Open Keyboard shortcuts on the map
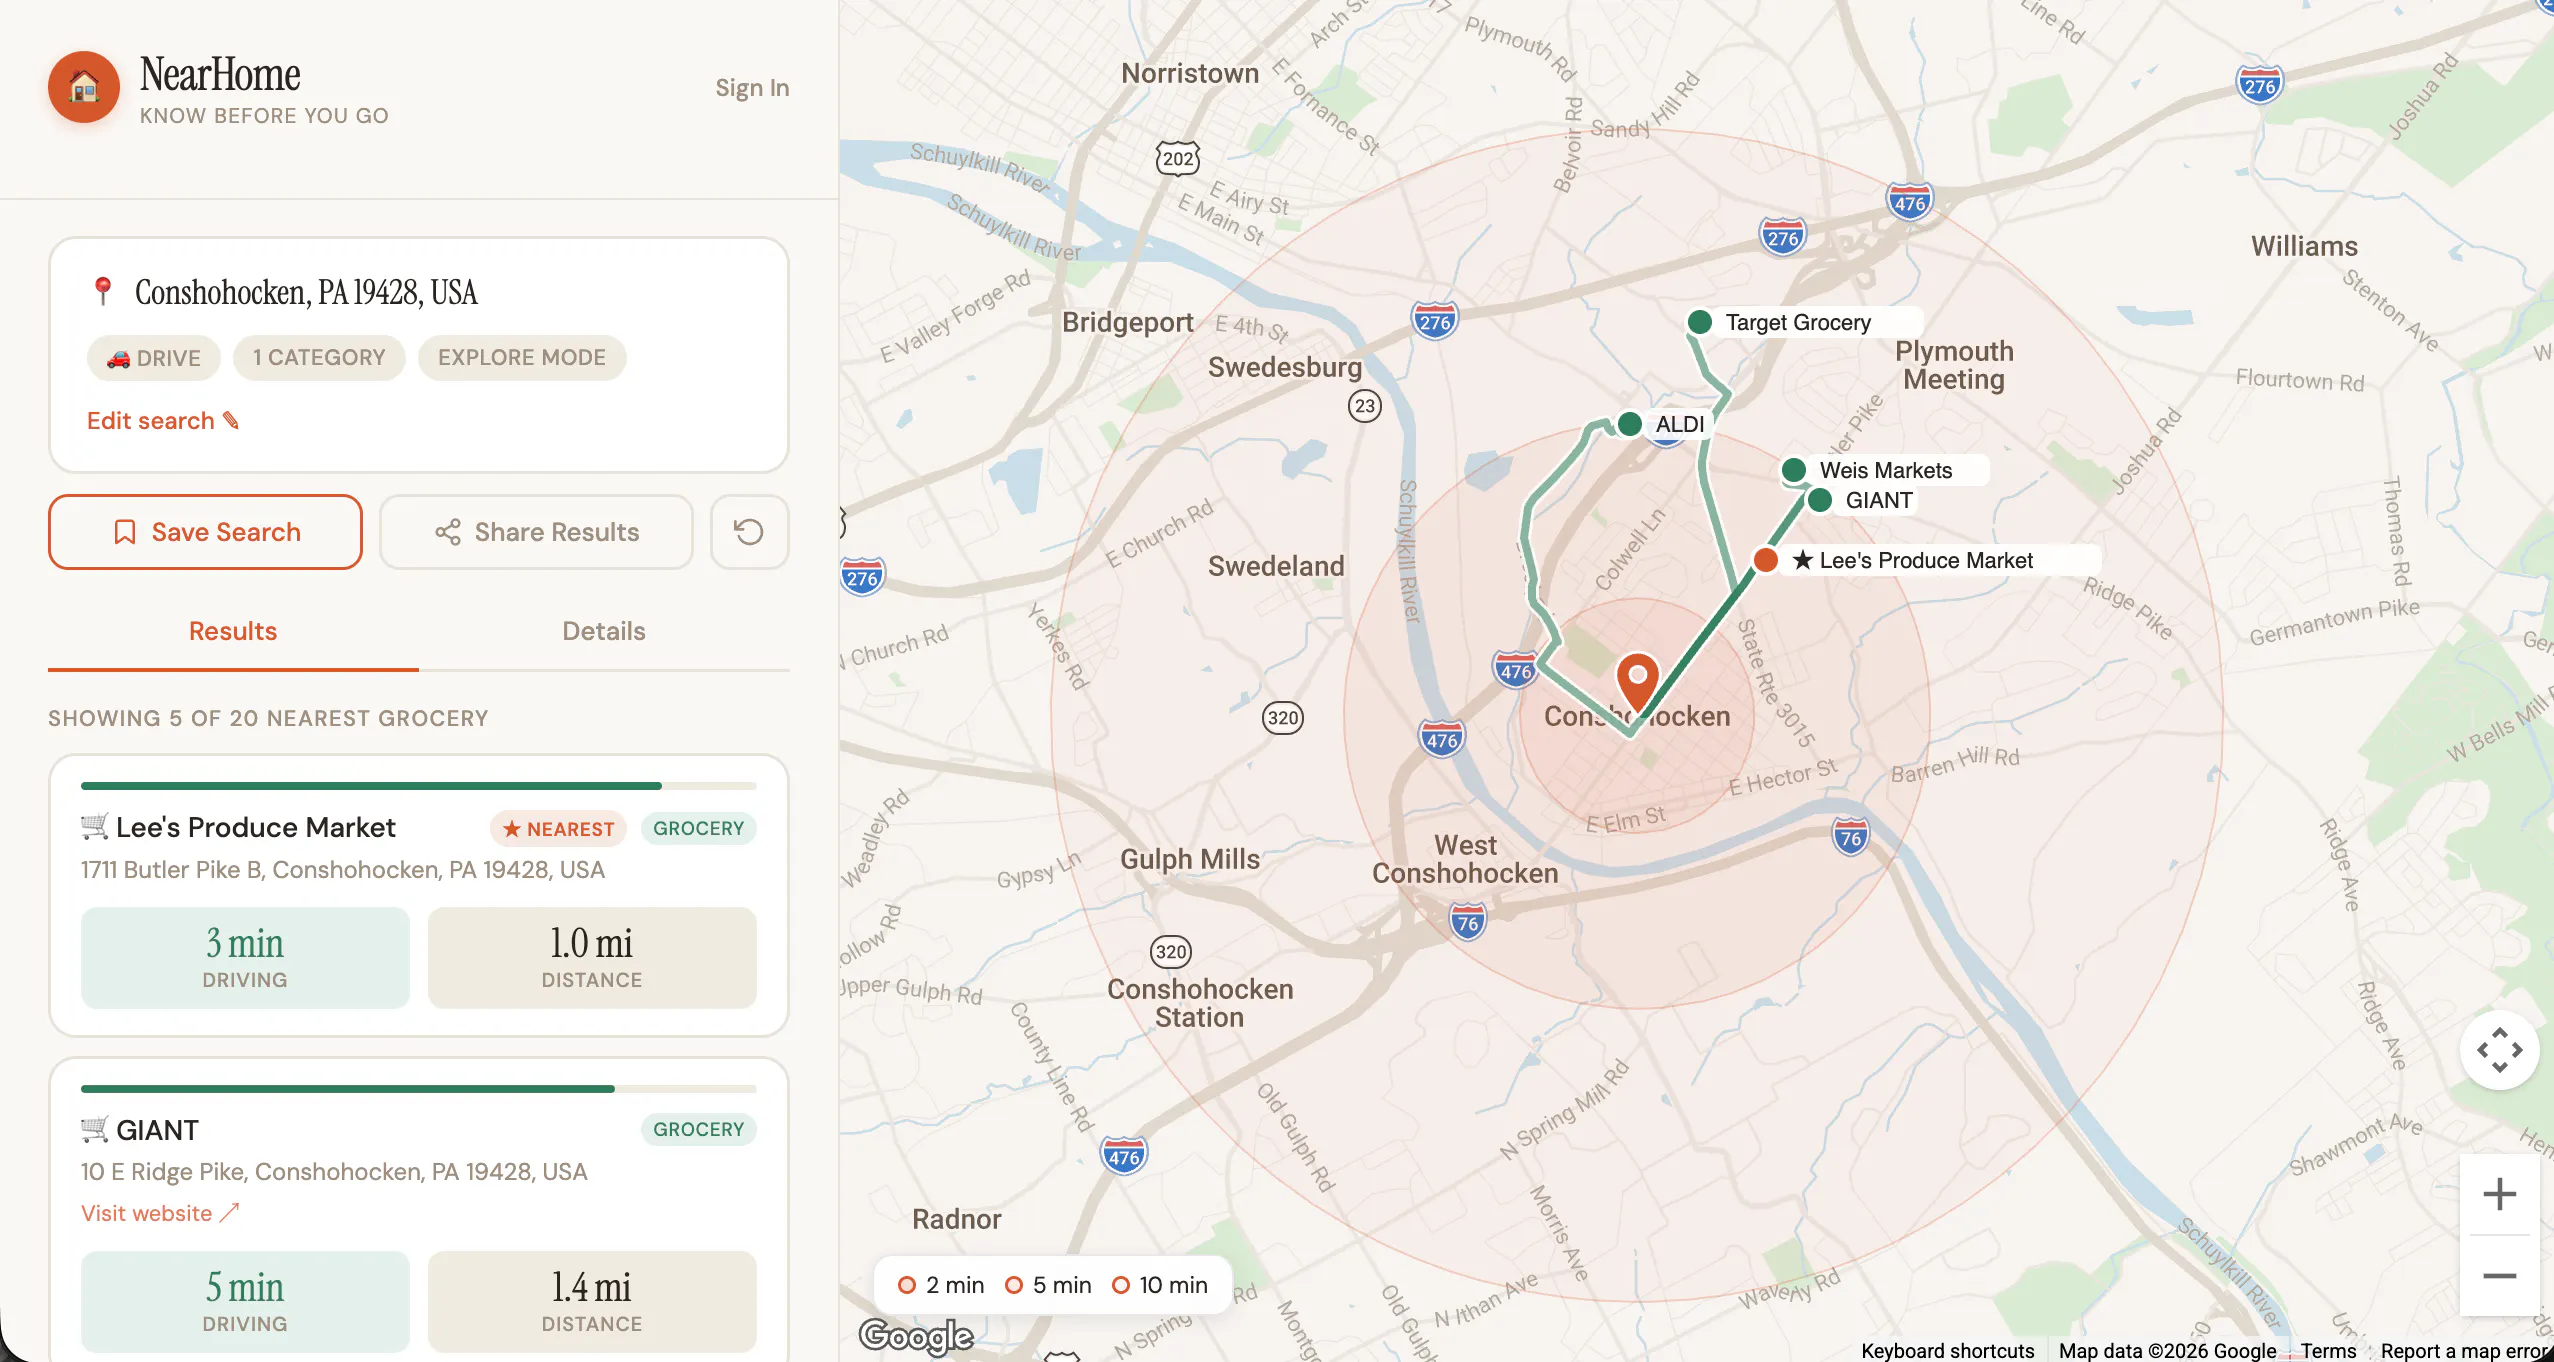Viewport: 2554px width, 1362px height. point(1947,1350)
